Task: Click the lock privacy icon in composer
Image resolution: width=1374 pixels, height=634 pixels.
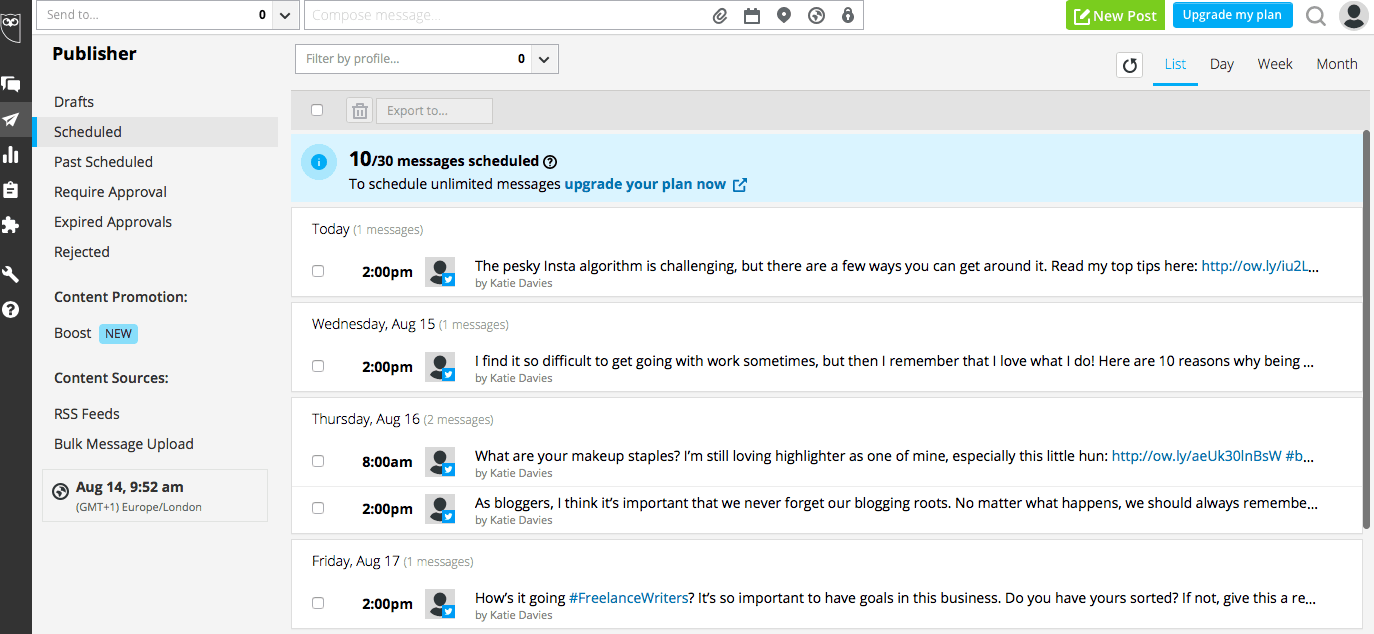Action: click(848, 15)
